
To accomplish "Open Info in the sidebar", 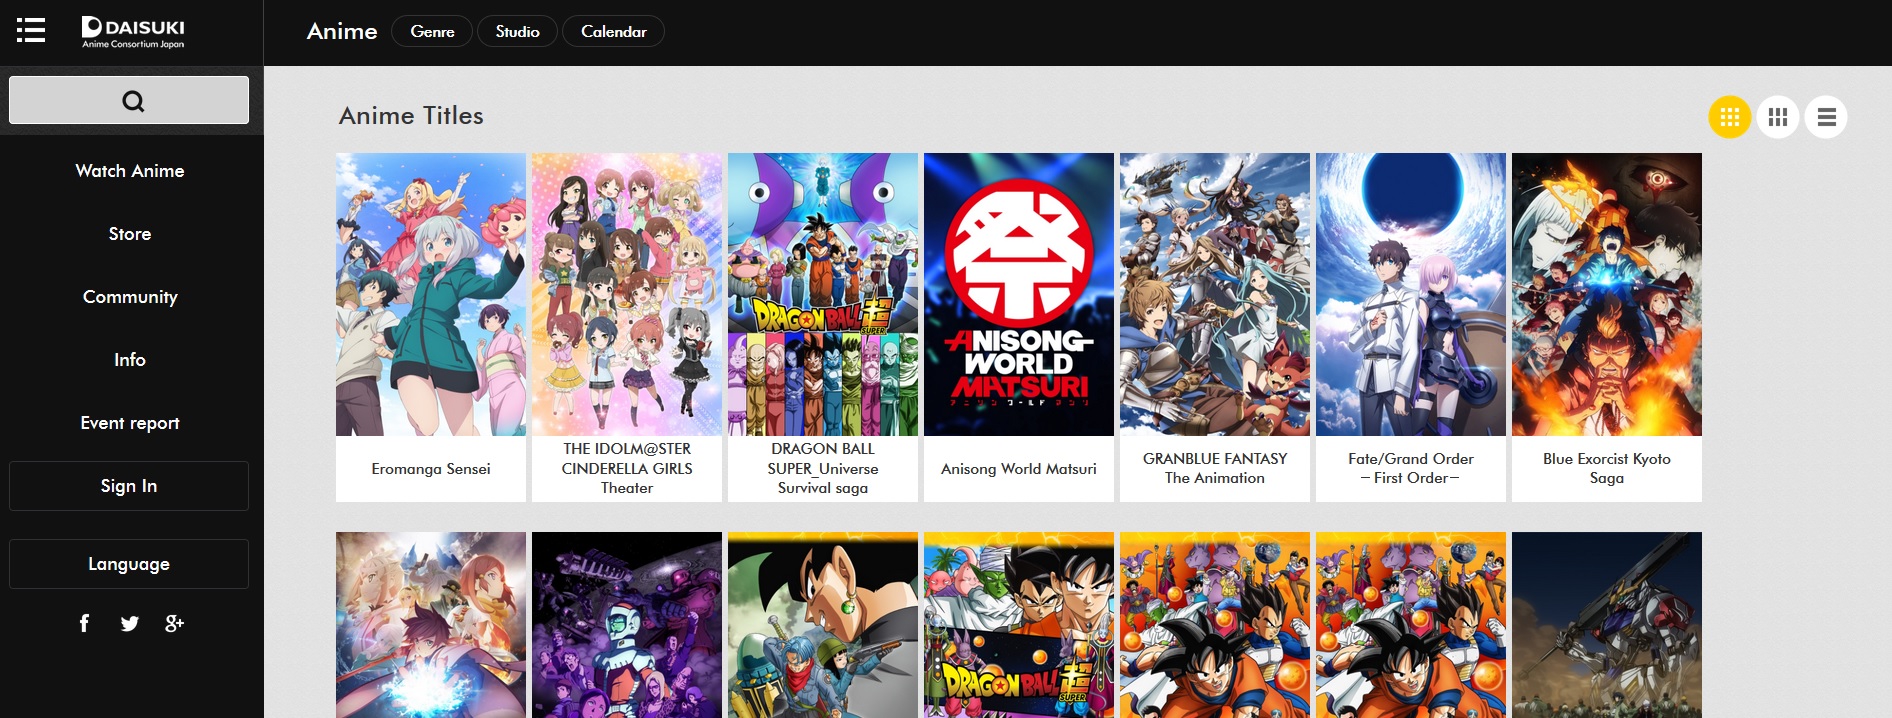I will (x=130, y=360).
